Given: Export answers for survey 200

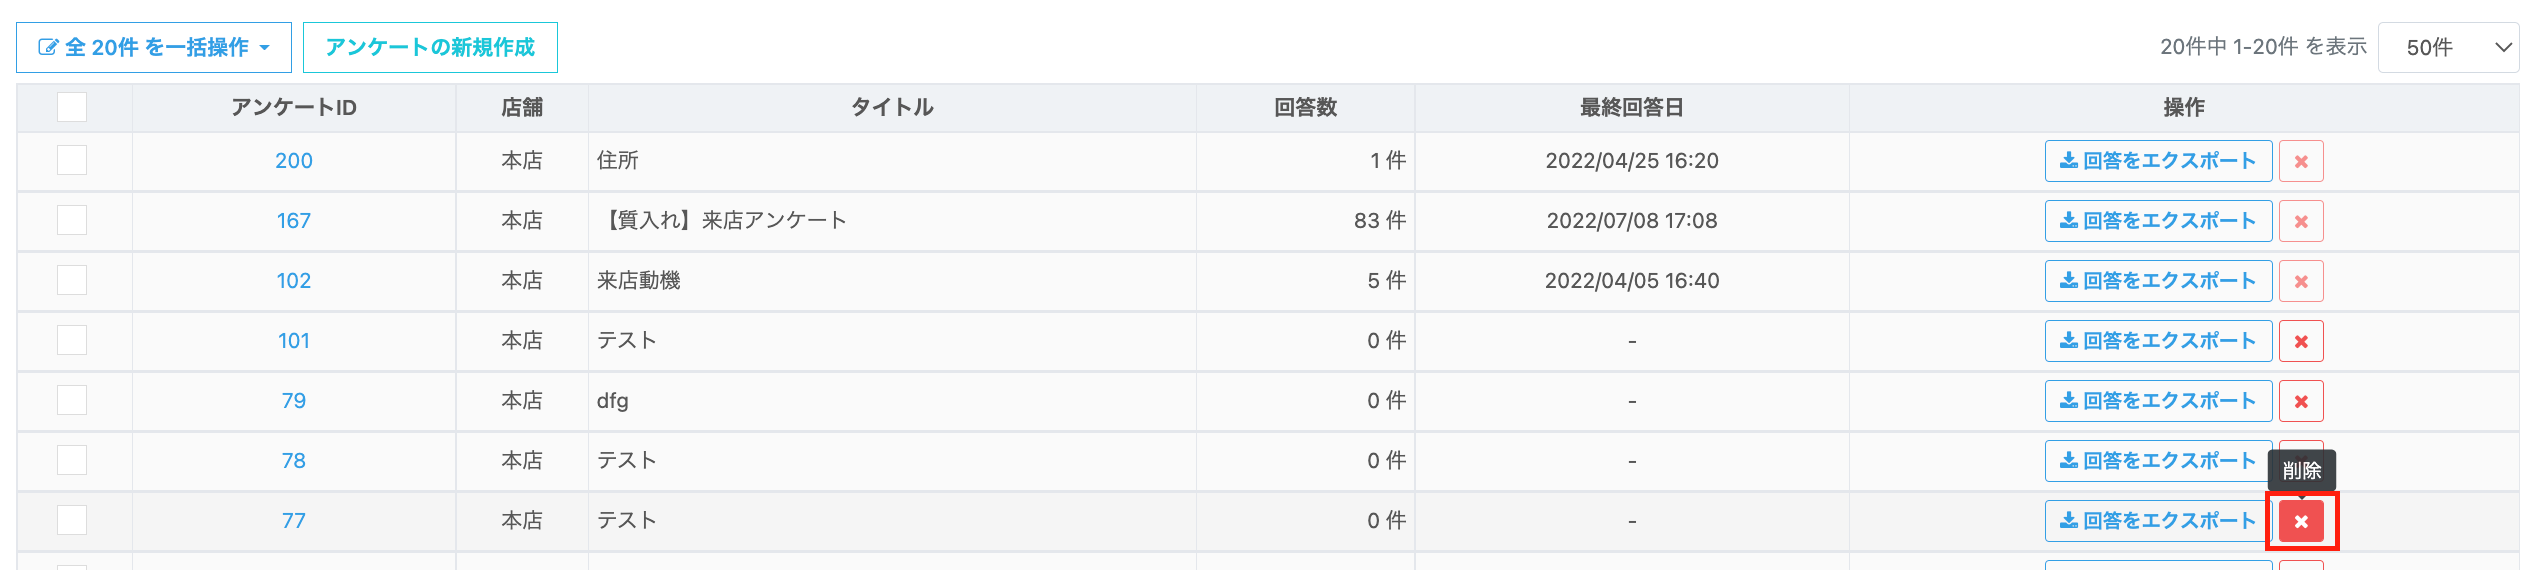Looking at the screenshot, I should [2158, 161].
